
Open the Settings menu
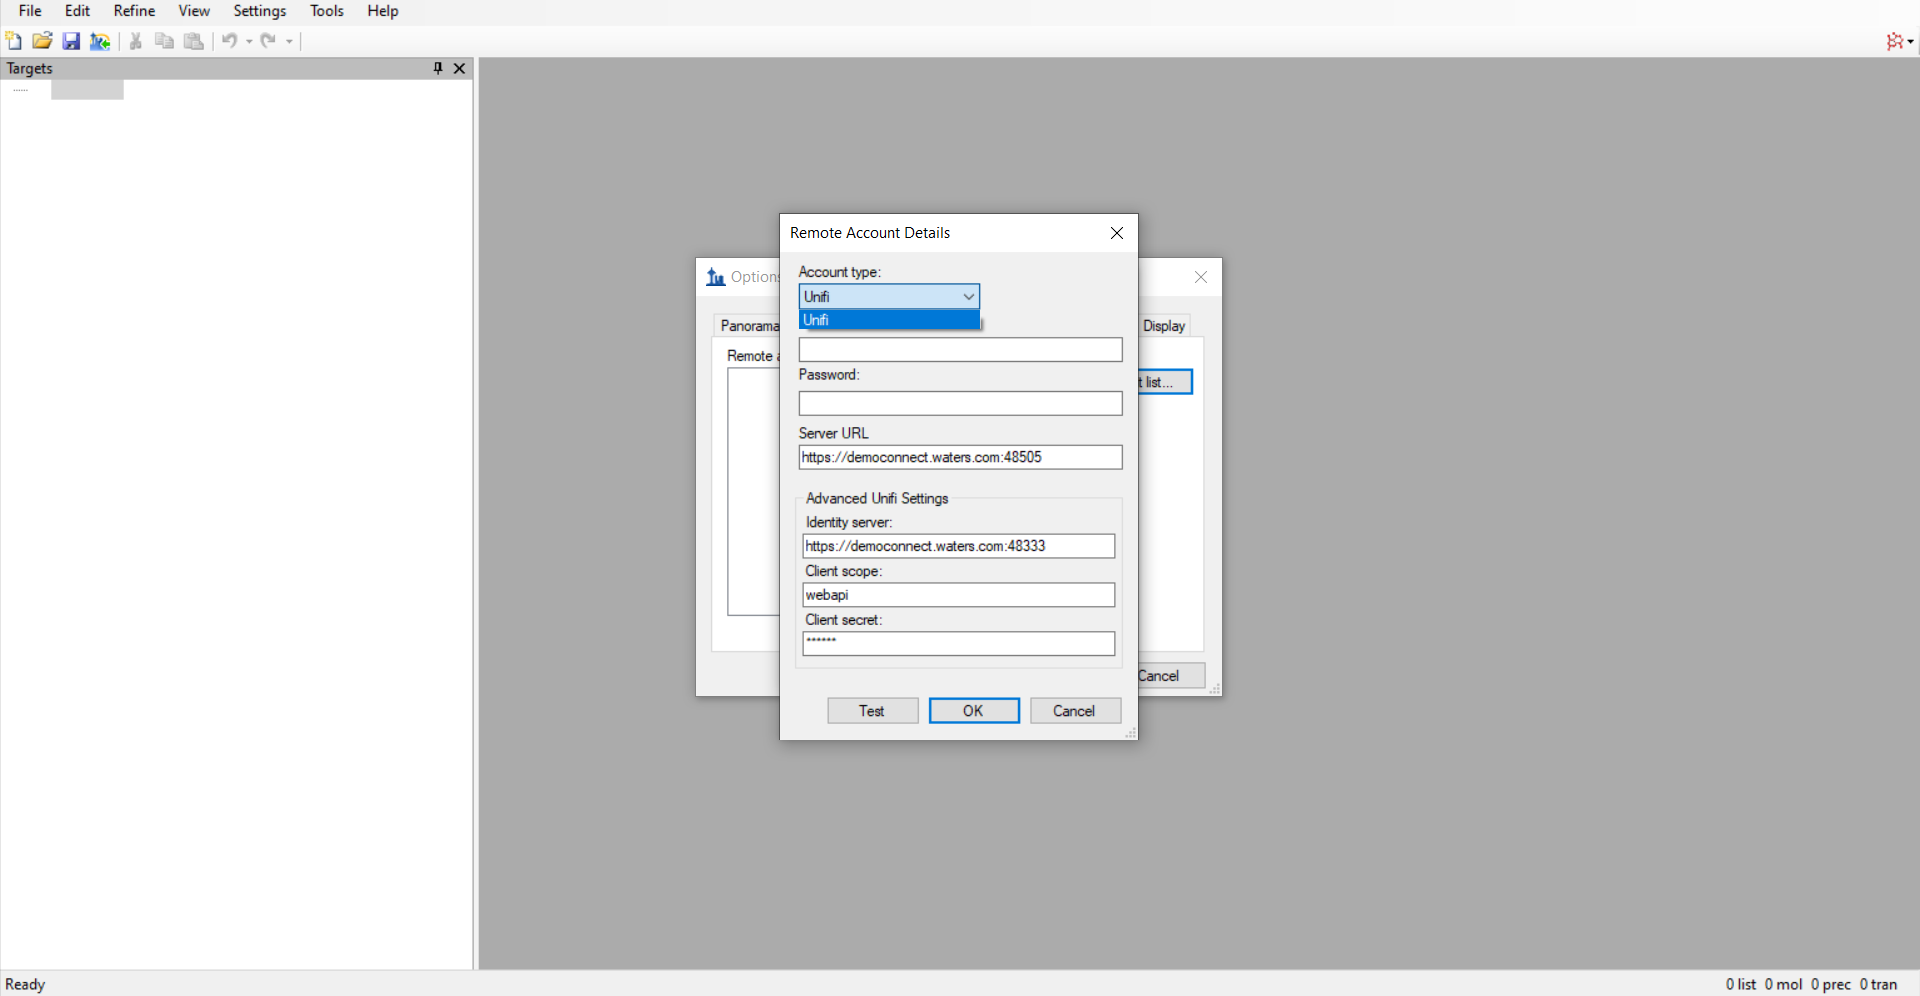pos(259,11)
